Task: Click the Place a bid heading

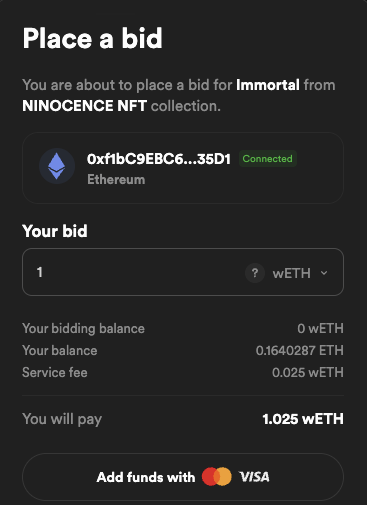Action: 92,38
